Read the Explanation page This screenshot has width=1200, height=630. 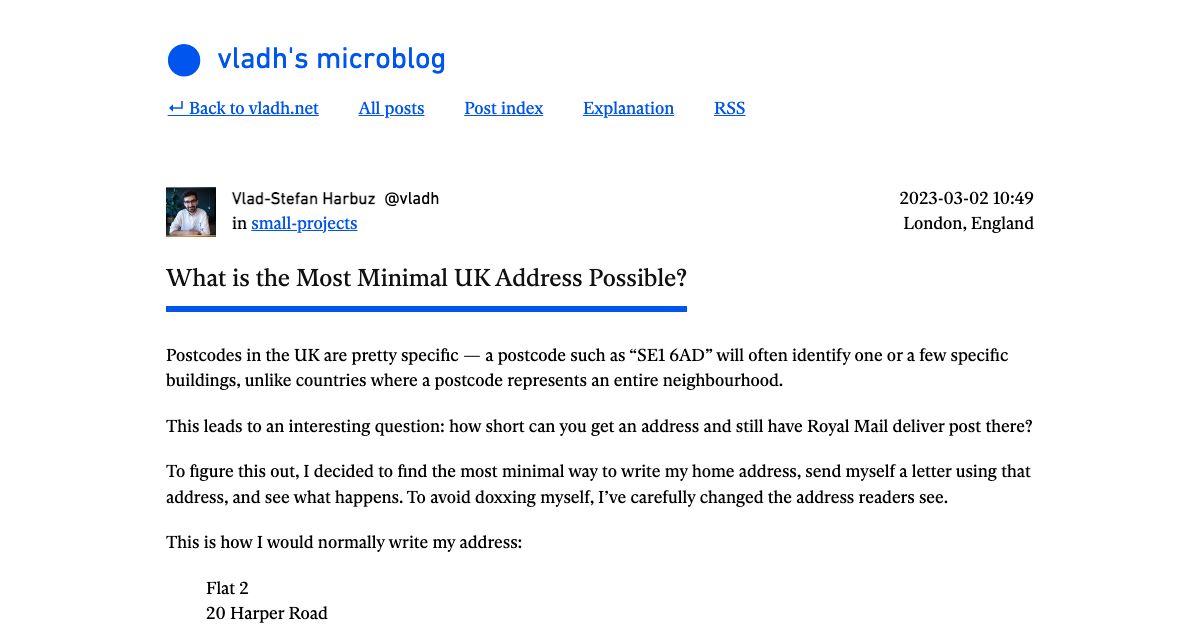(628, 108)
